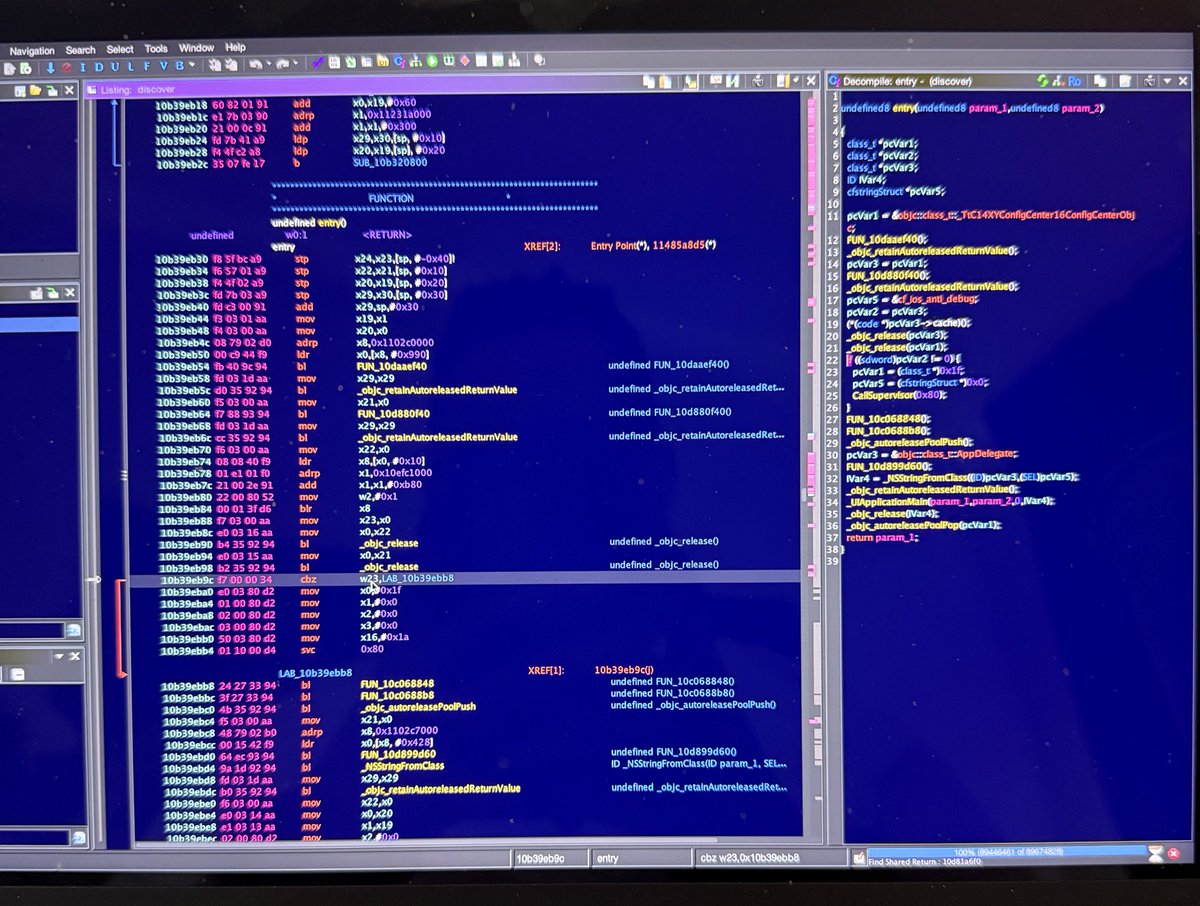The height and width of the screenshot is (906, 1200).
Task: Click the paste icon in Listing header
Action: tap(665, 81)
